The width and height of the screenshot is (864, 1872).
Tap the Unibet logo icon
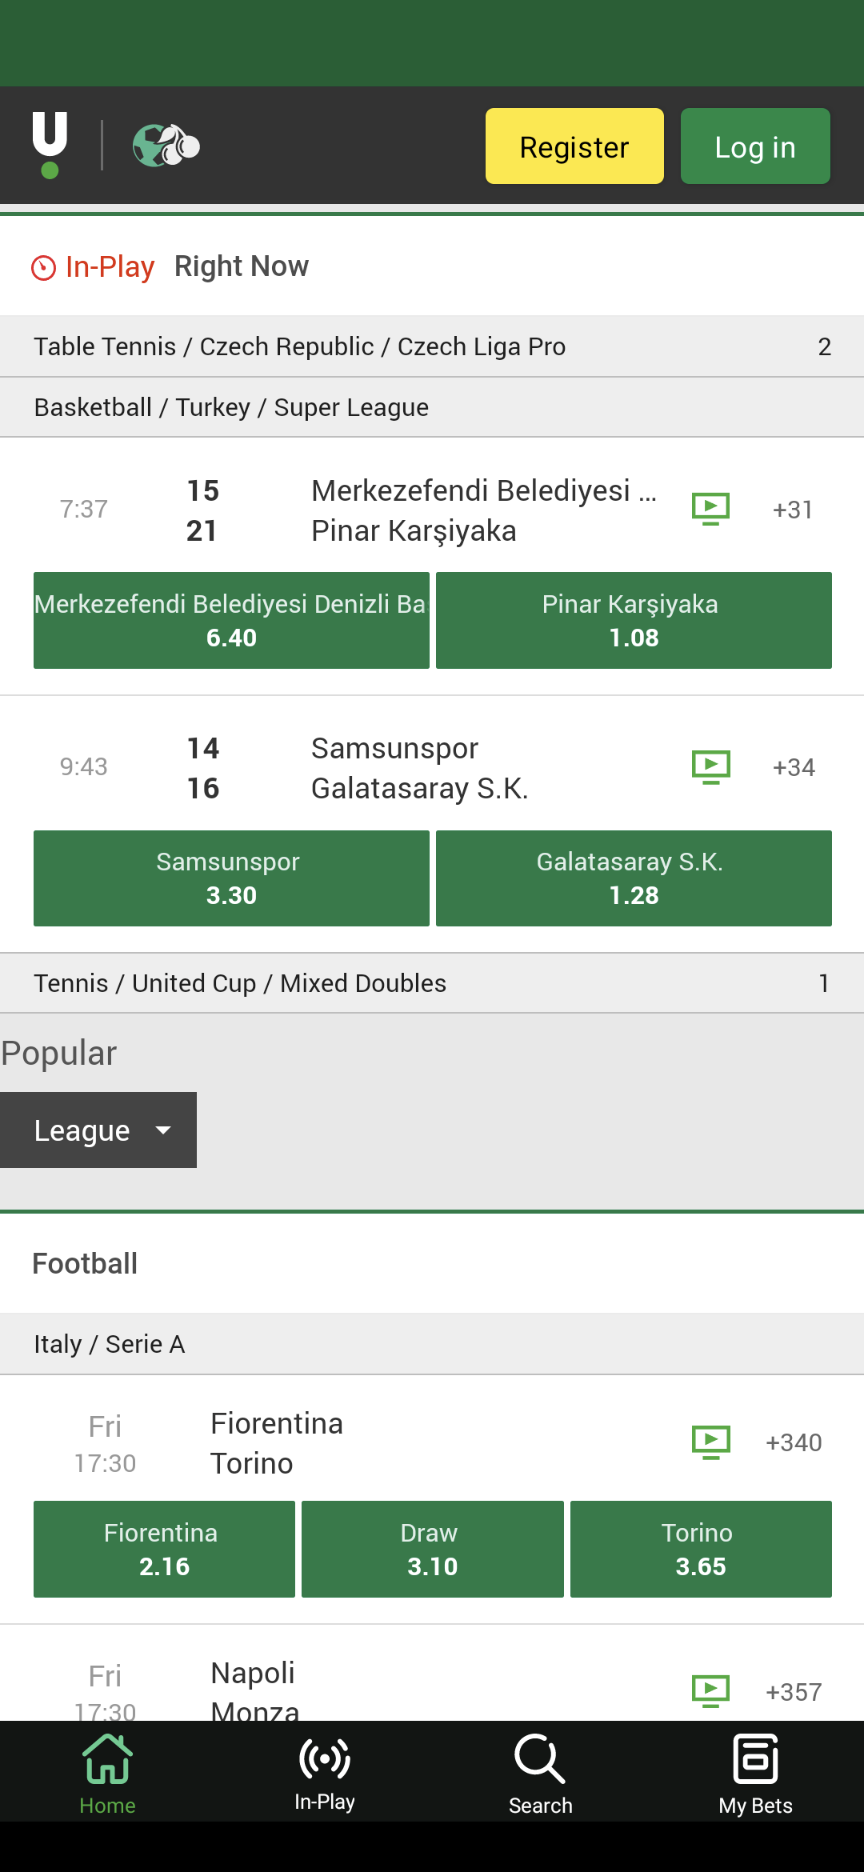coord(50,144)
